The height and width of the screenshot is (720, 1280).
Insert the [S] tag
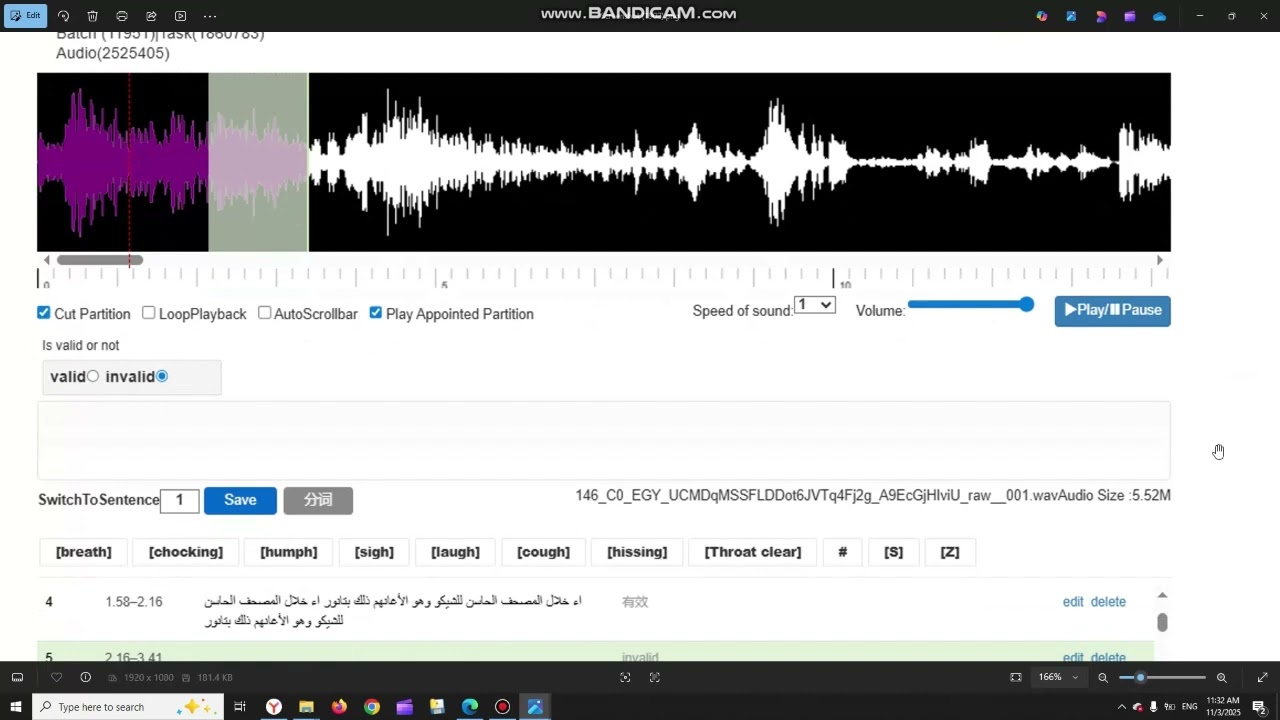point(894,552)
